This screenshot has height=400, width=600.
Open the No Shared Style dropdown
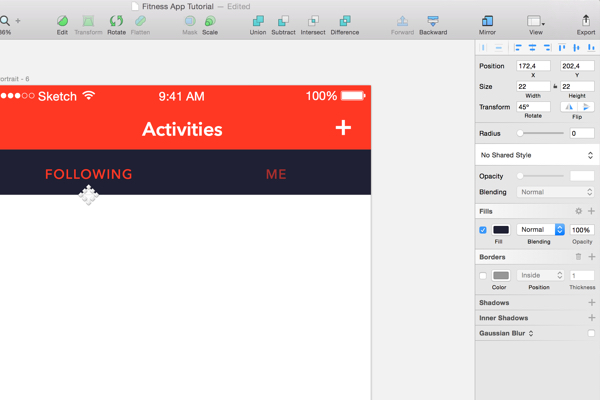[x=536, y=155]
